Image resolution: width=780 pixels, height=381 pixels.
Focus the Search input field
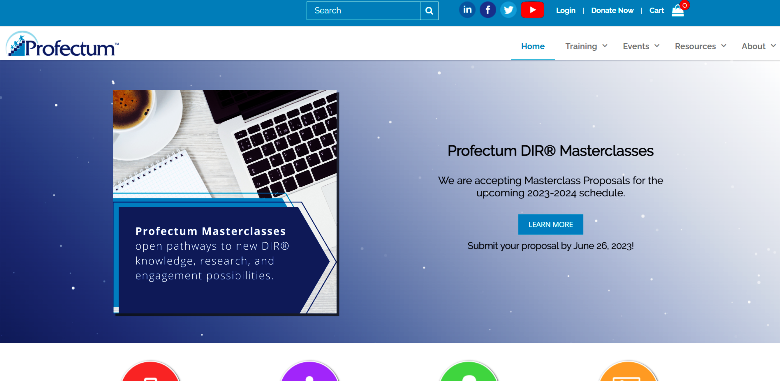point(364,10)
